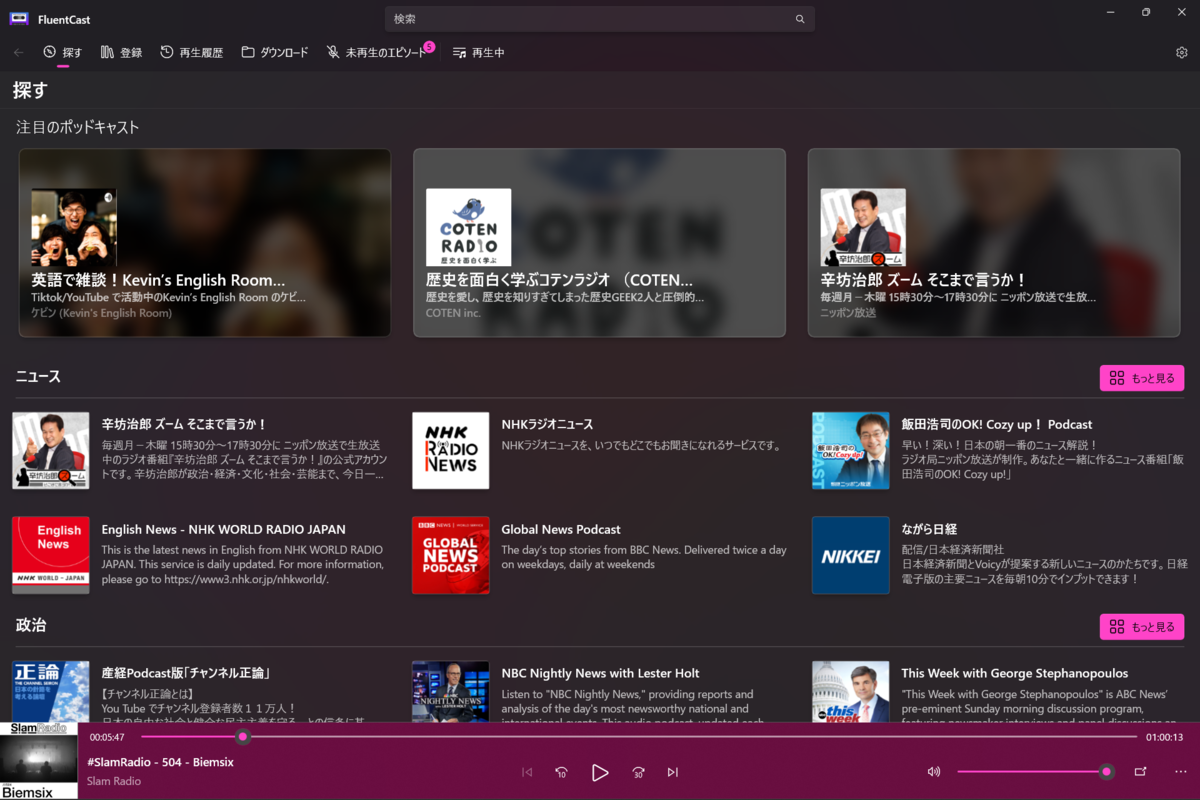Click the elapsed time 00:05:47
This screenshot has height=800, width=1200.
pos(107,737)
